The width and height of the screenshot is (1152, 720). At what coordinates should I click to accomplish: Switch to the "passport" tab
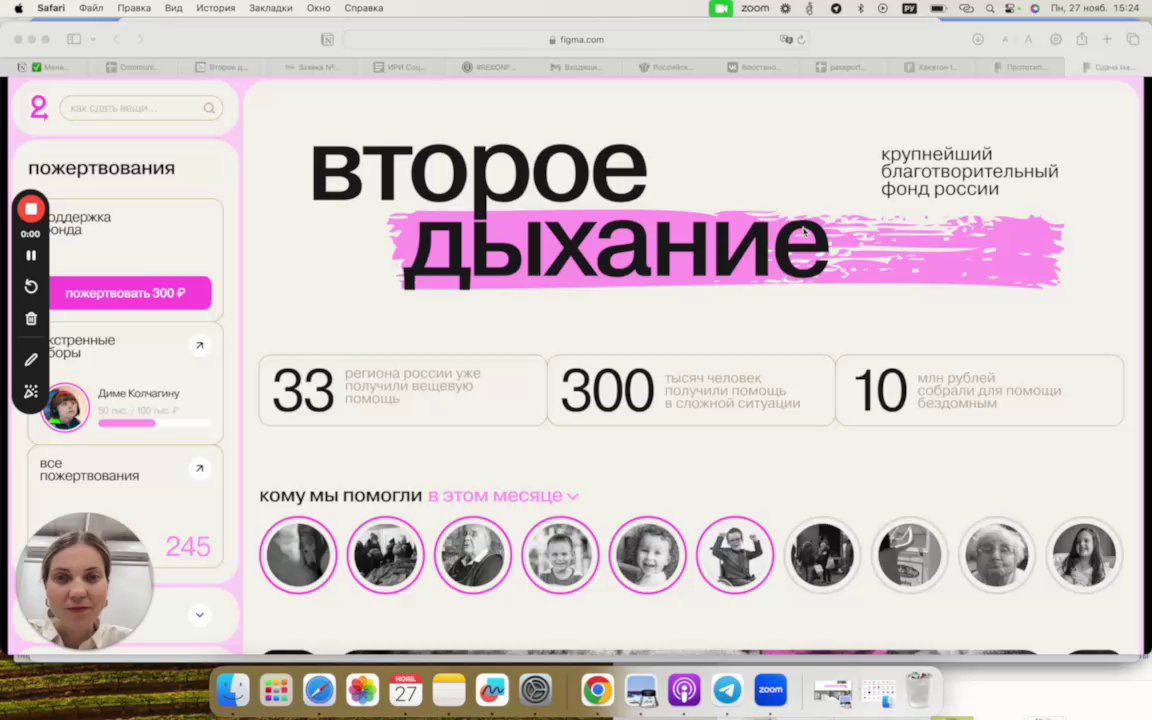842,67
